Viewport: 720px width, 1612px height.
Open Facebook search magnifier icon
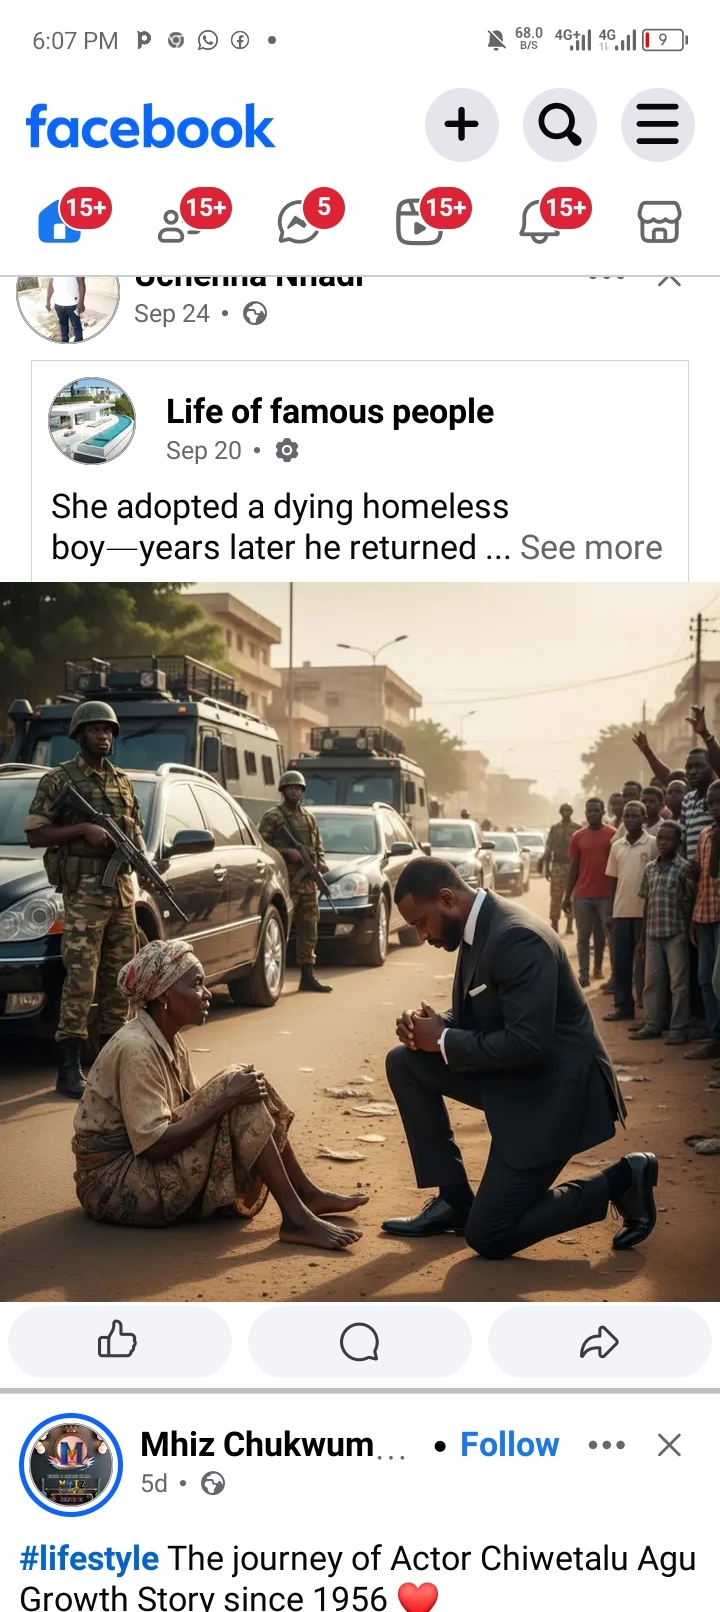tap(559, 125)
